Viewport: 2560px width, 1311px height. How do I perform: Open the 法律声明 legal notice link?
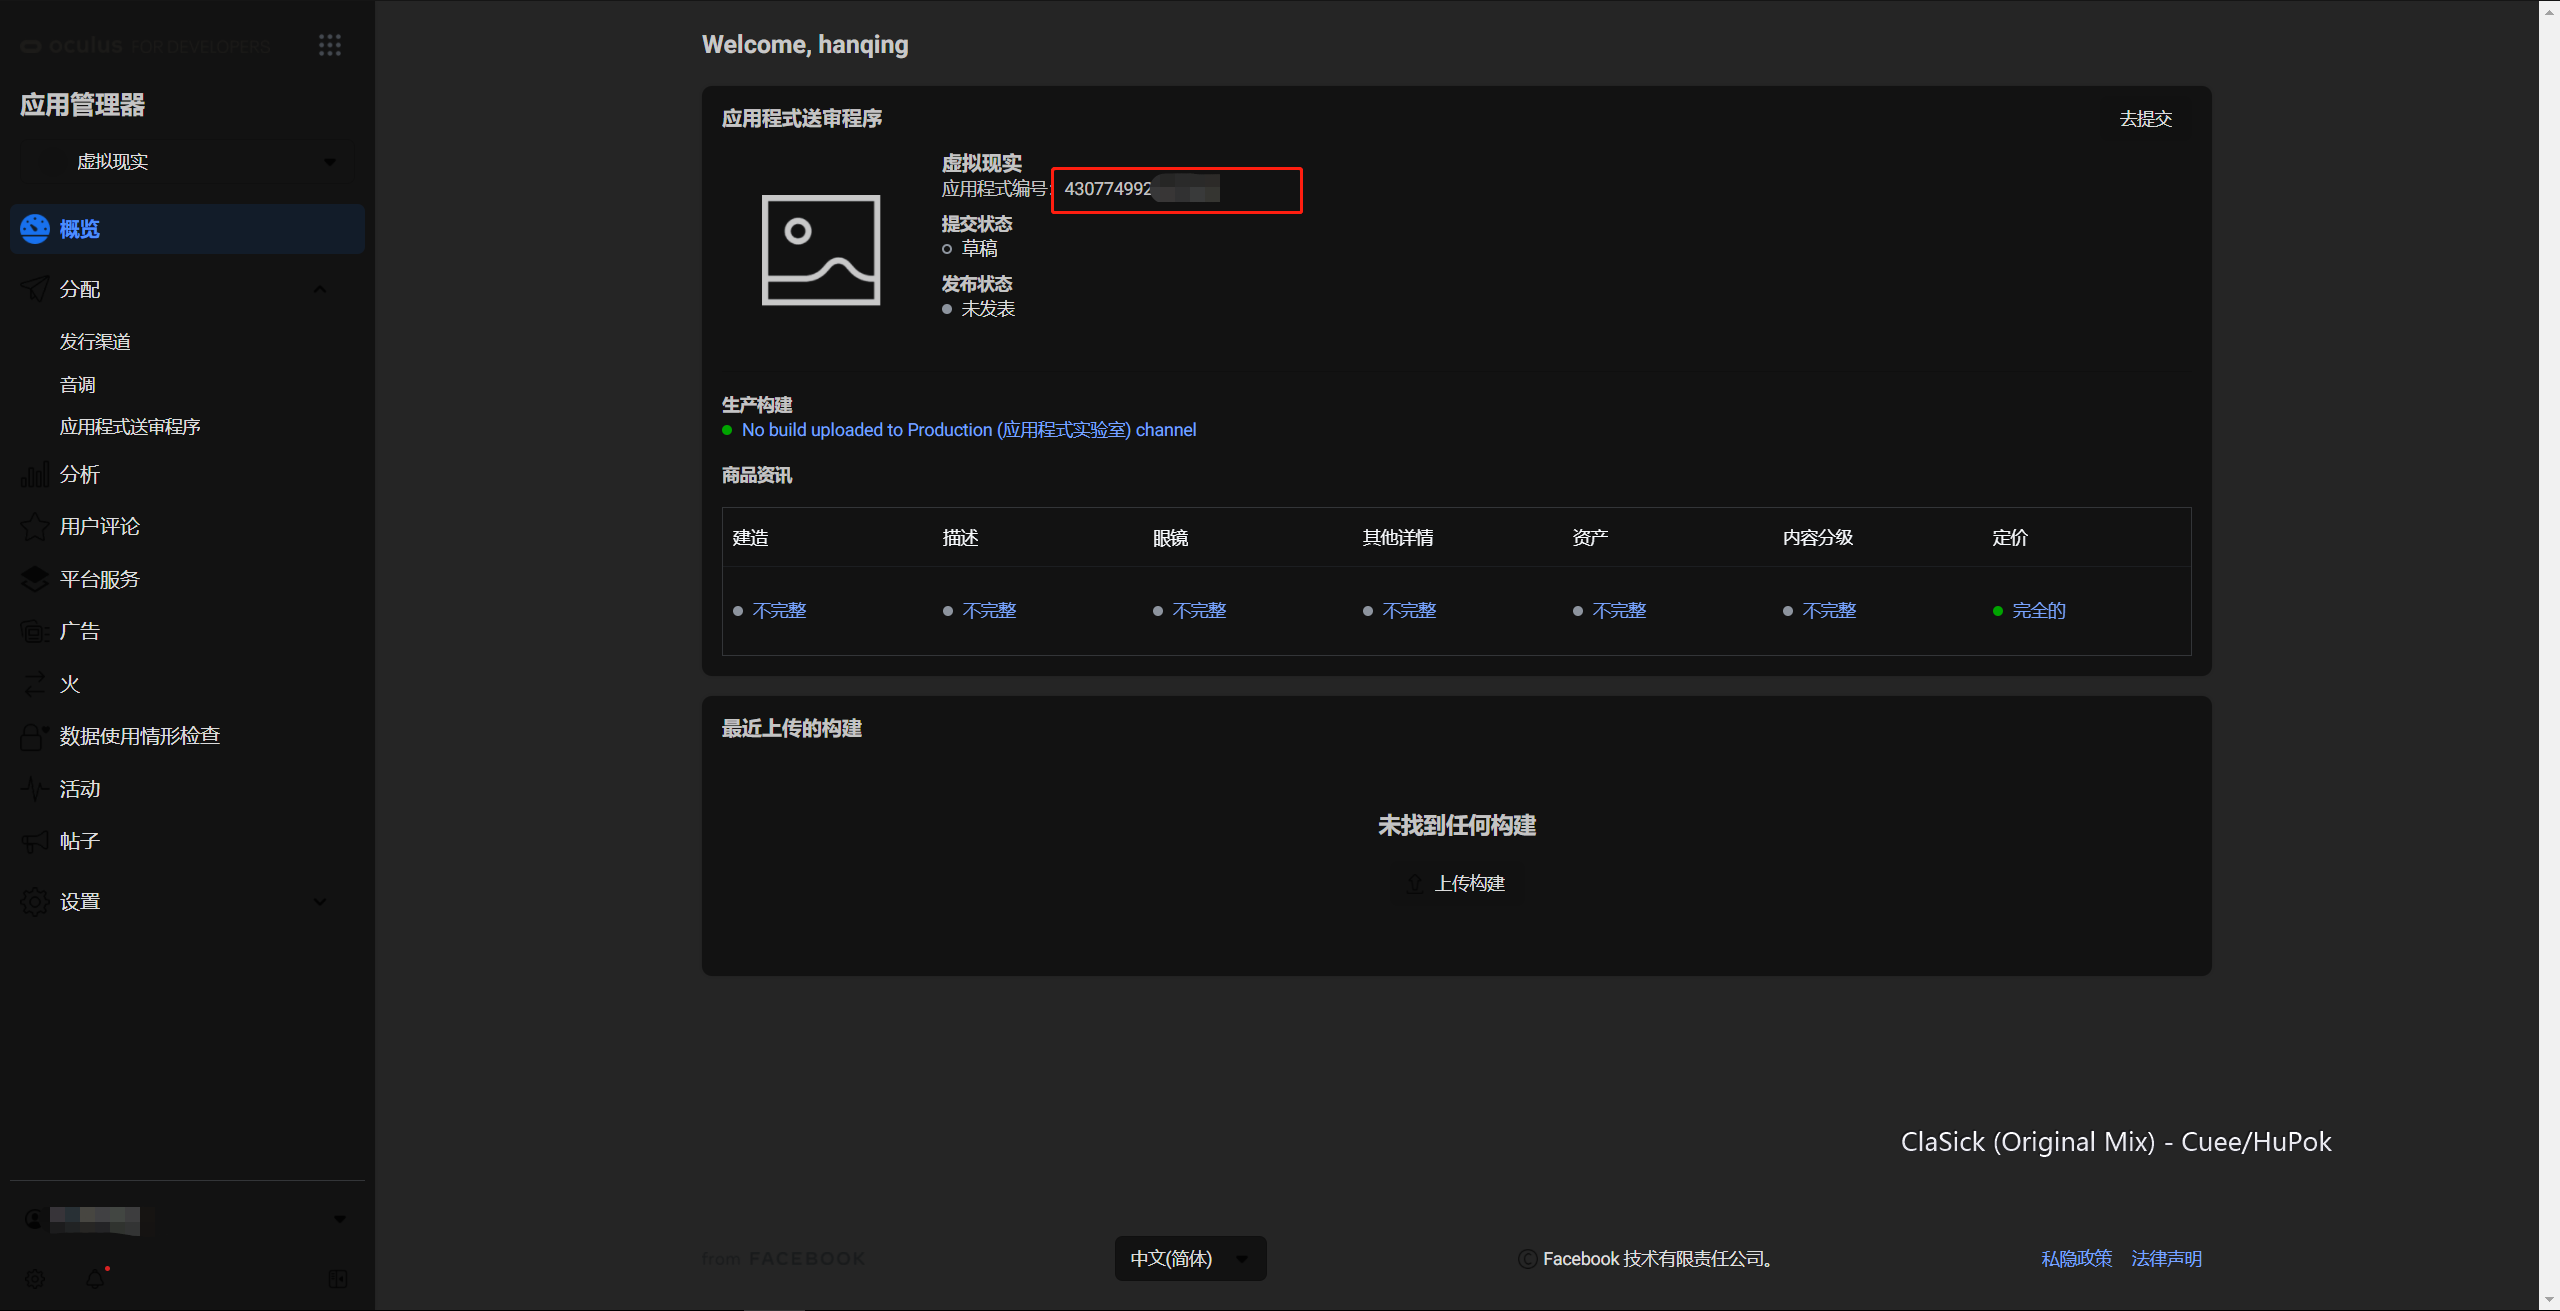point(2167,1259)
